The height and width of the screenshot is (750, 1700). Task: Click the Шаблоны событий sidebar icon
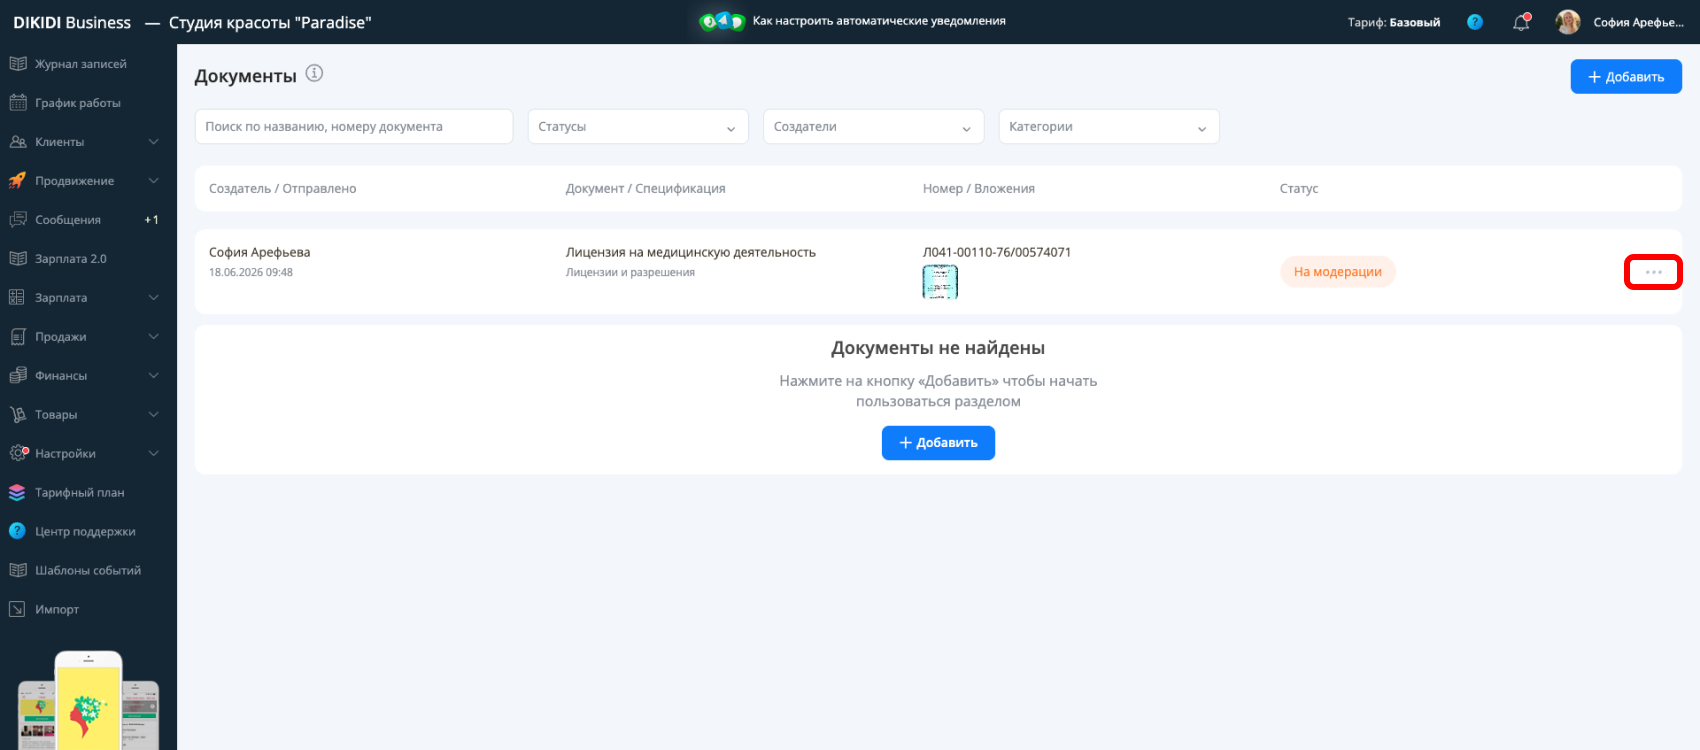[x=17, y=571]
